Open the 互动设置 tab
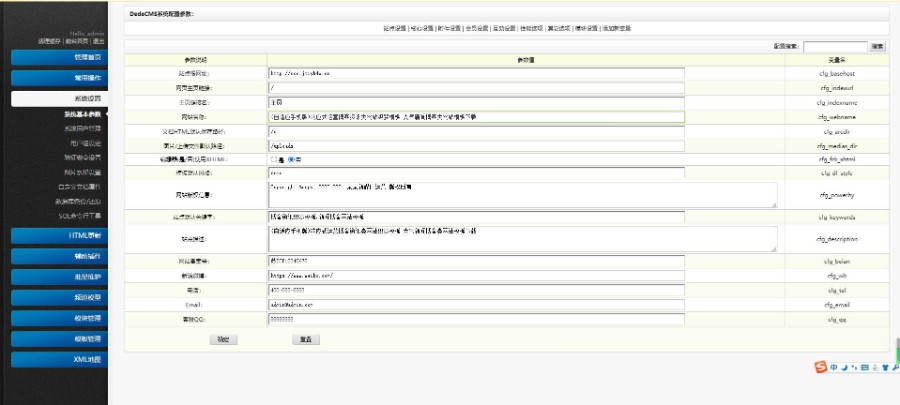The height and width of the screenshot is (405, 900). pyautogui.click(x=504, y=28)
